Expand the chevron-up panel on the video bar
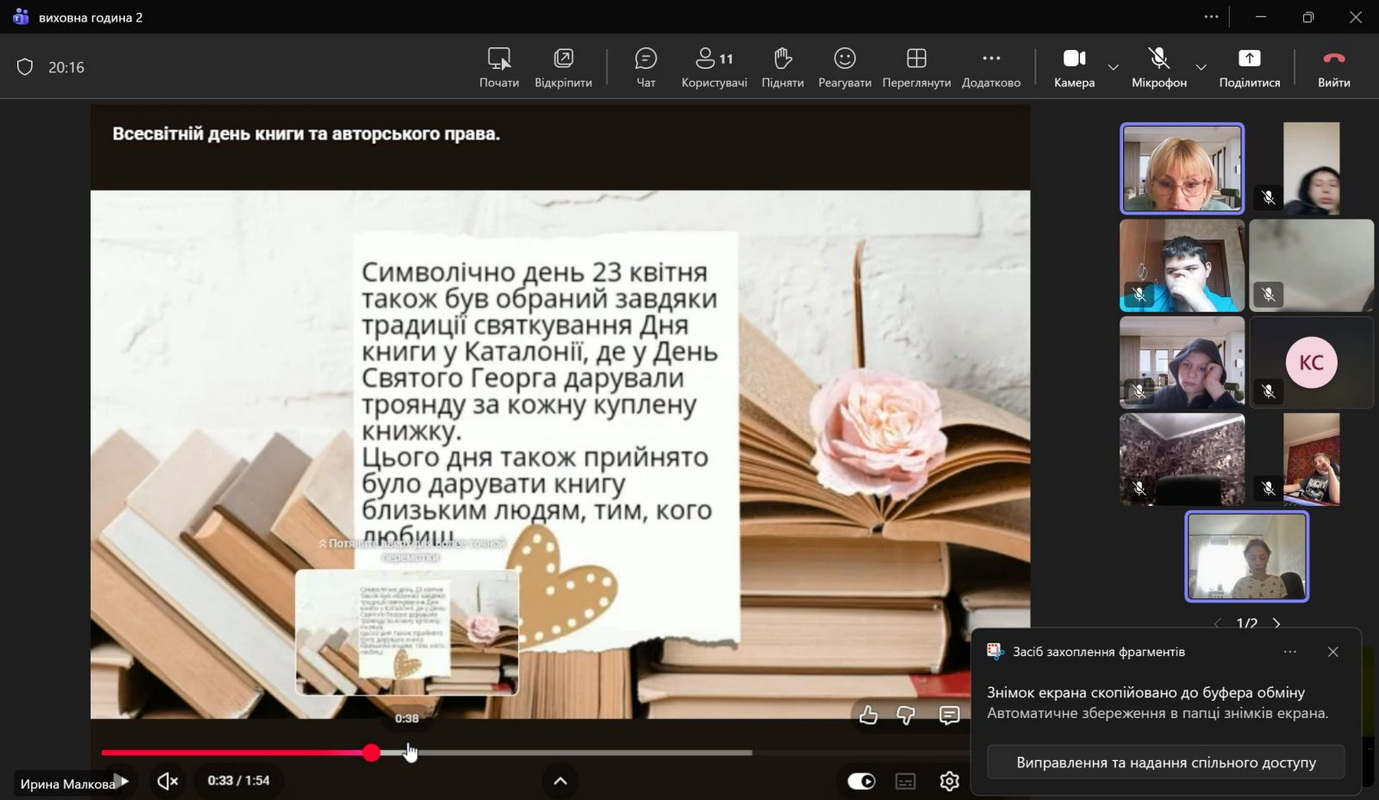 point(560,781)
